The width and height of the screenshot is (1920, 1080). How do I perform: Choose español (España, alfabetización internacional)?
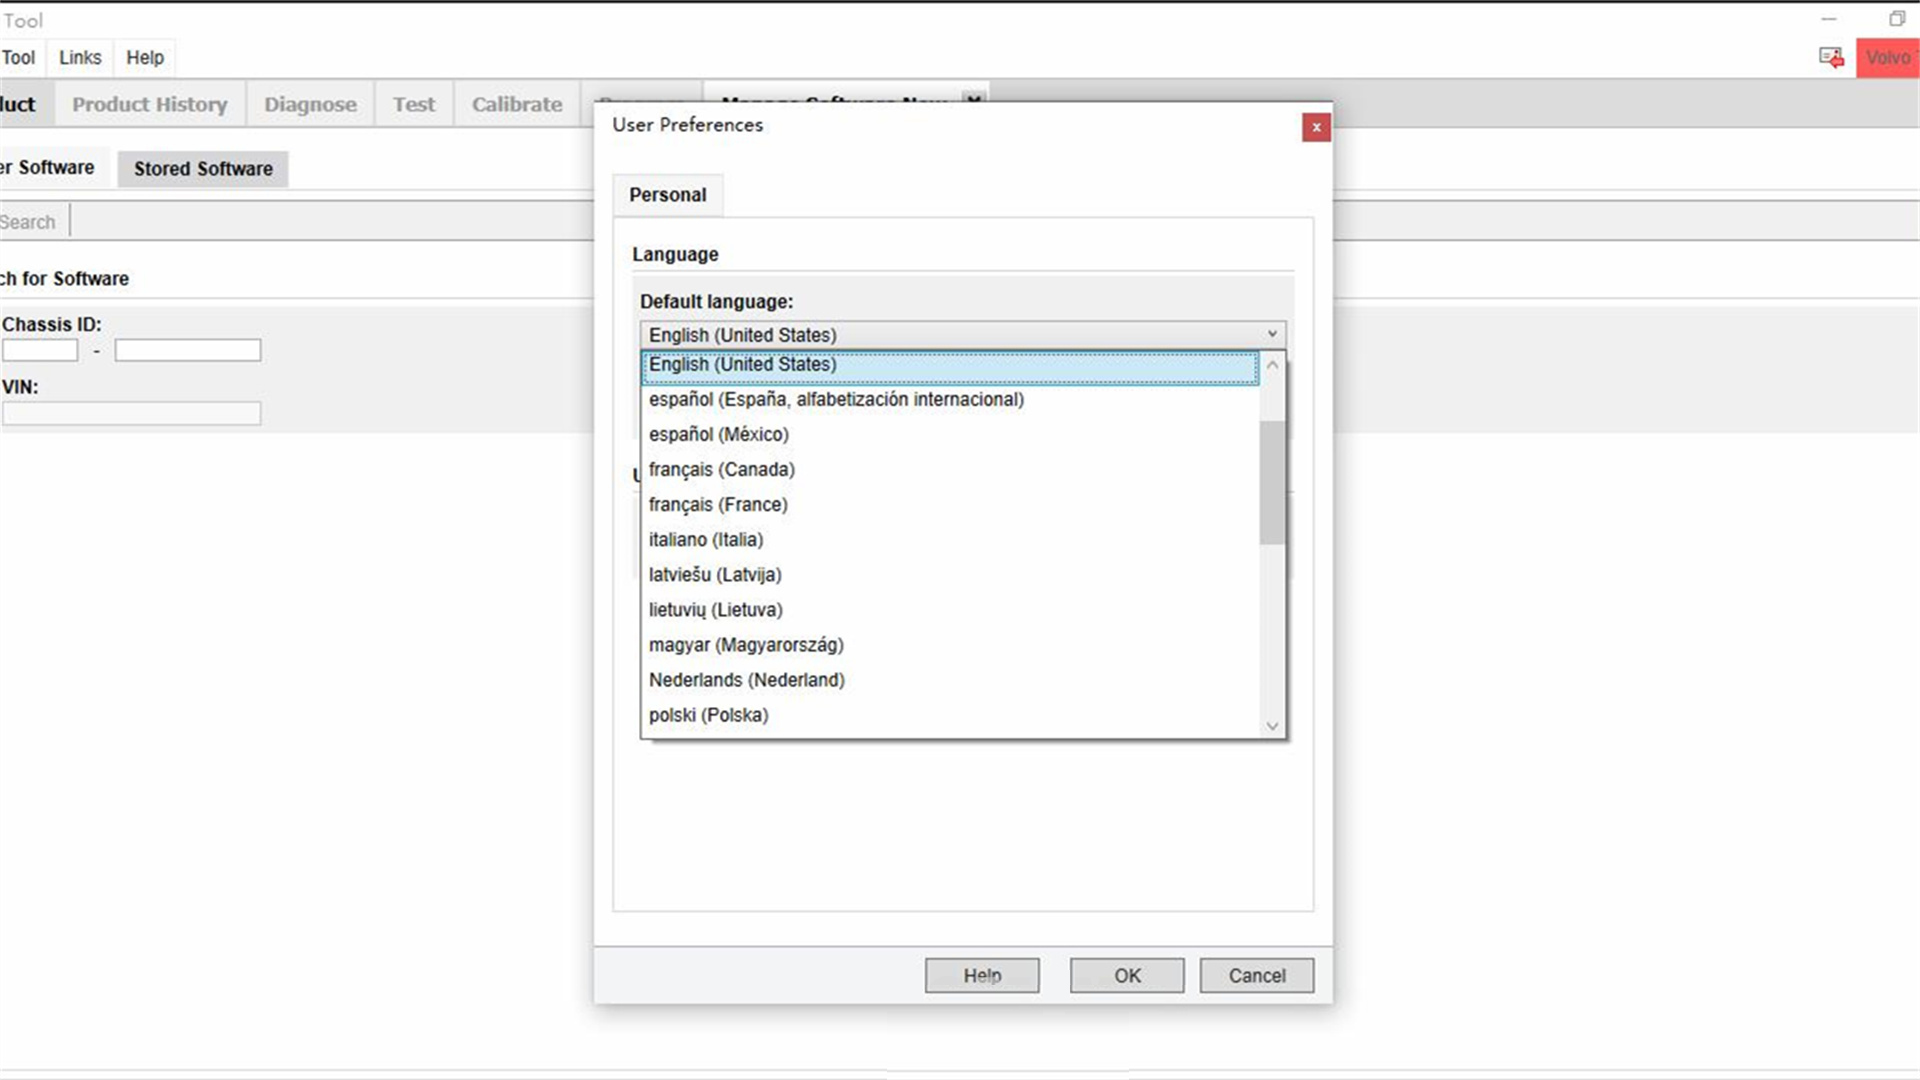tap(950, 400)
